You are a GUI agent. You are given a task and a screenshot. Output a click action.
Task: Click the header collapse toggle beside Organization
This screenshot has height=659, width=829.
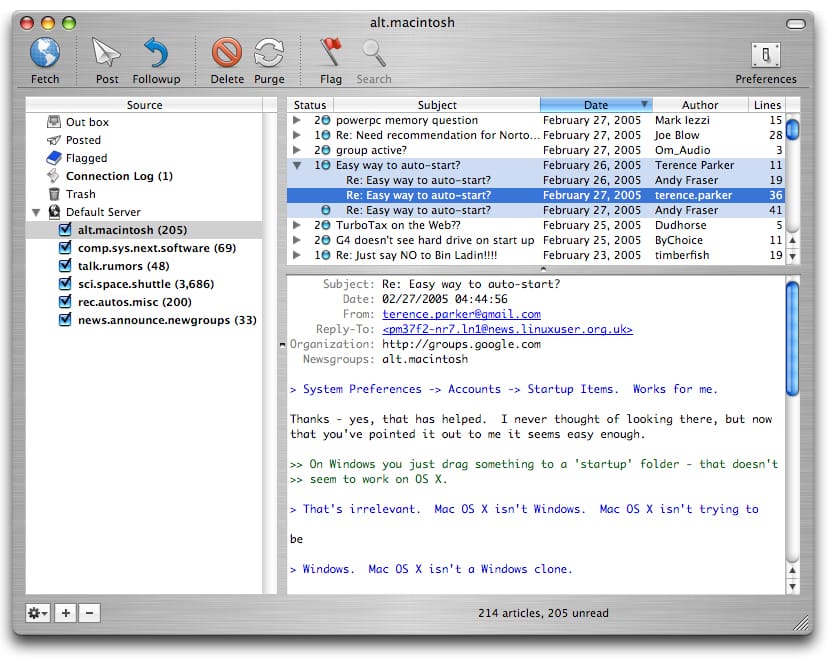(x=282, y=345)
